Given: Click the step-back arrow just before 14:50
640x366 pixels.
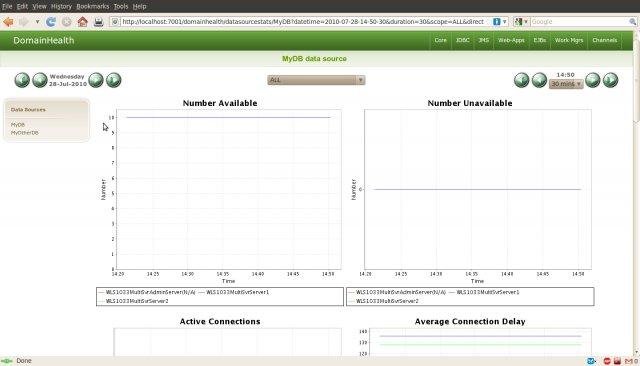Looking at the screenshot, I should point(539,80).
